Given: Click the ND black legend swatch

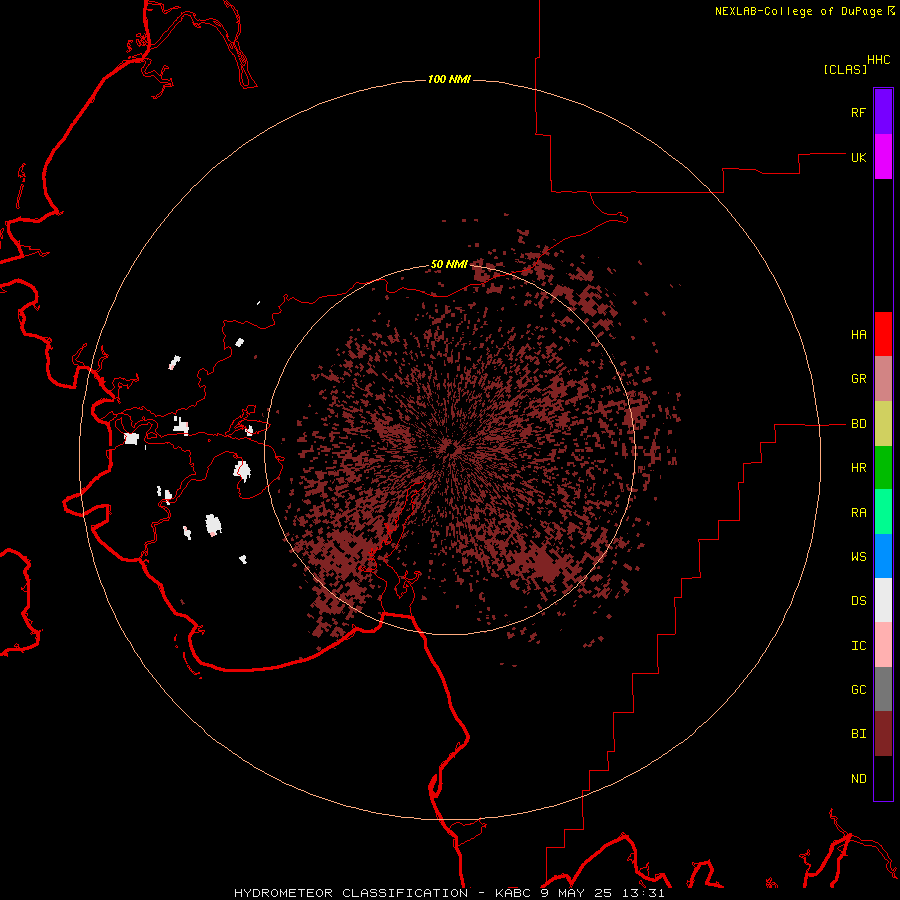Looking at the screenshot, I should (x=883, y=778).
